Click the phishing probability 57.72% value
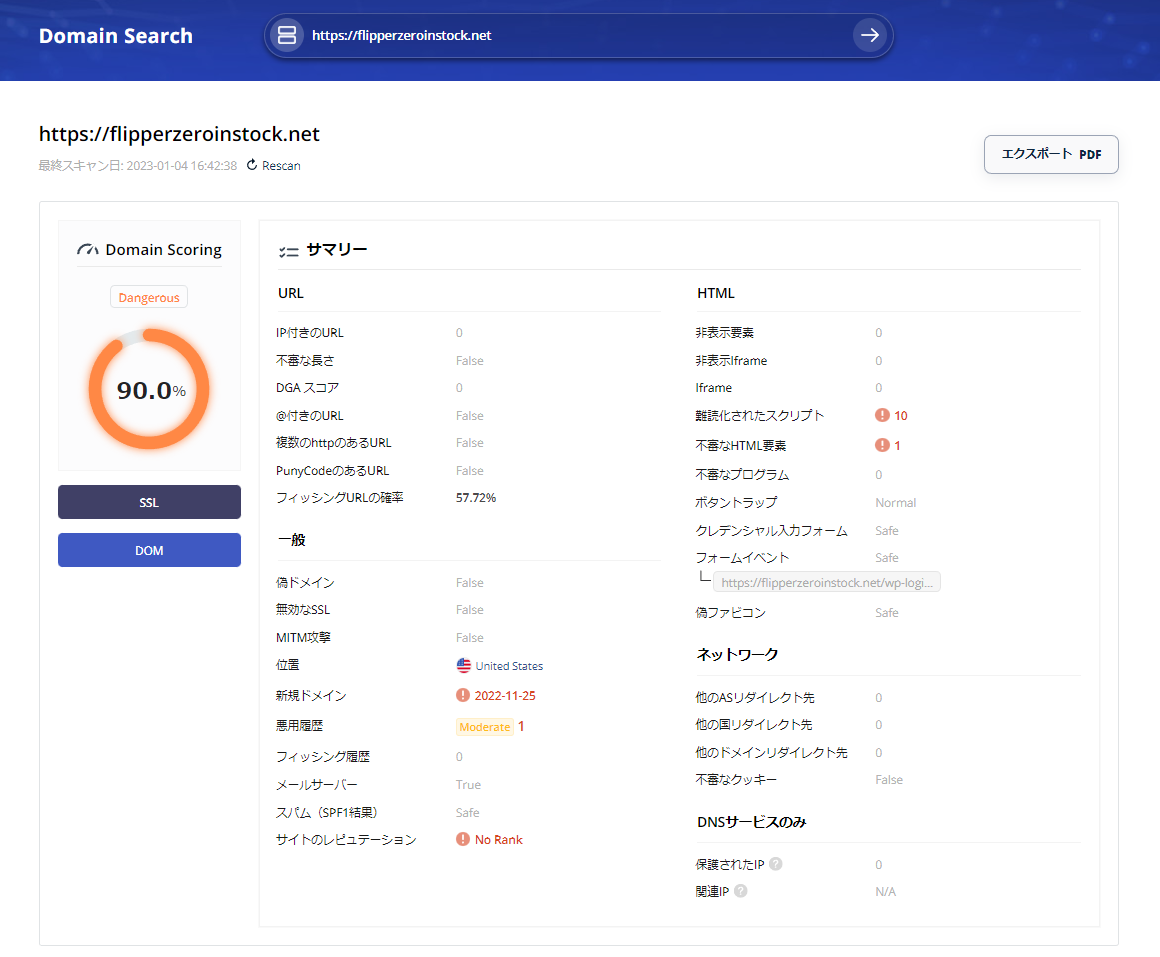 pyautogui.click(x=476, y=498)
